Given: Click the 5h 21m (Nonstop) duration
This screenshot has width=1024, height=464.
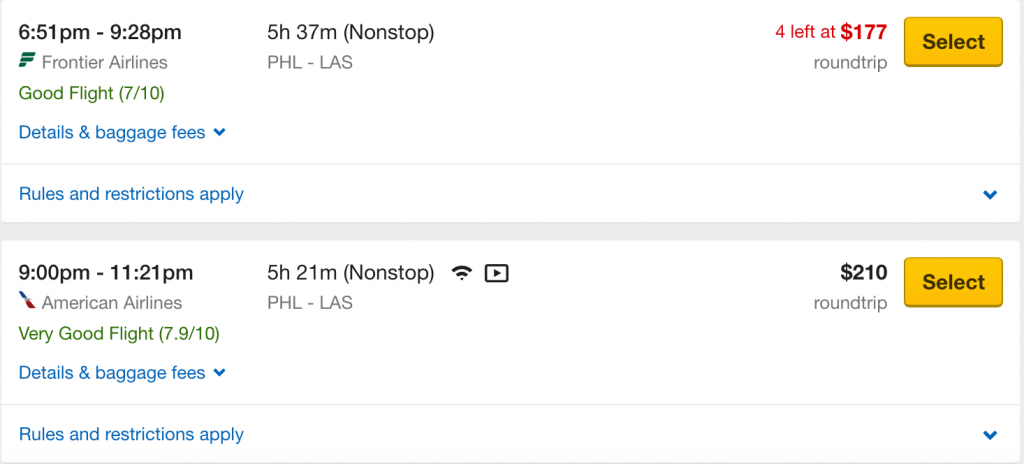Looking at the screenshot, I should pyautogui.click(x=350, y=272).
